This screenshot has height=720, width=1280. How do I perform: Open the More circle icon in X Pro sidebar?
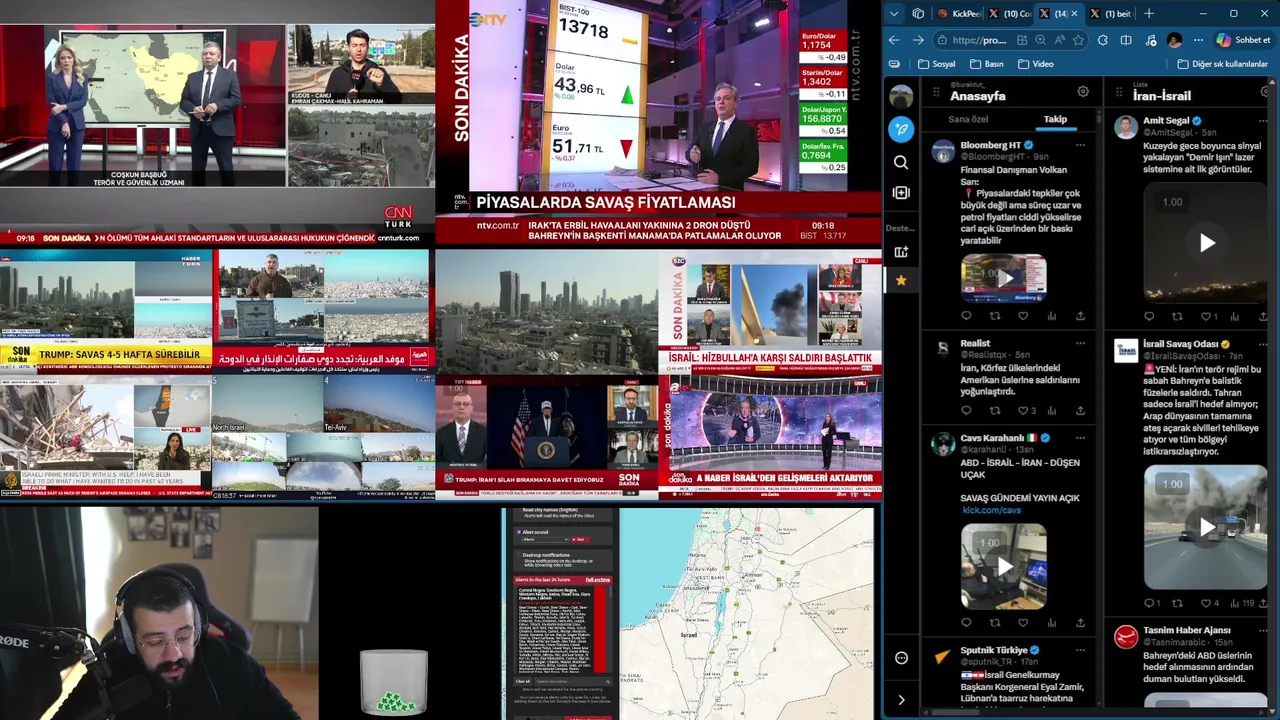[x=901, y=658]
